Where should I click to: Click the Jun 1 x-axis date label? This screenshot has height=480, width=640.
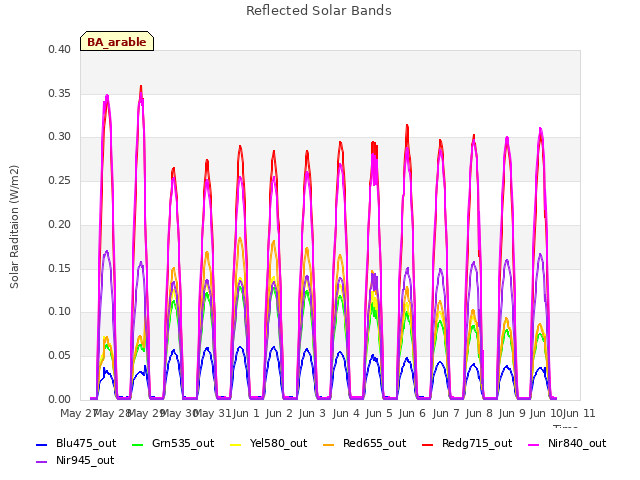coord(246,413)
